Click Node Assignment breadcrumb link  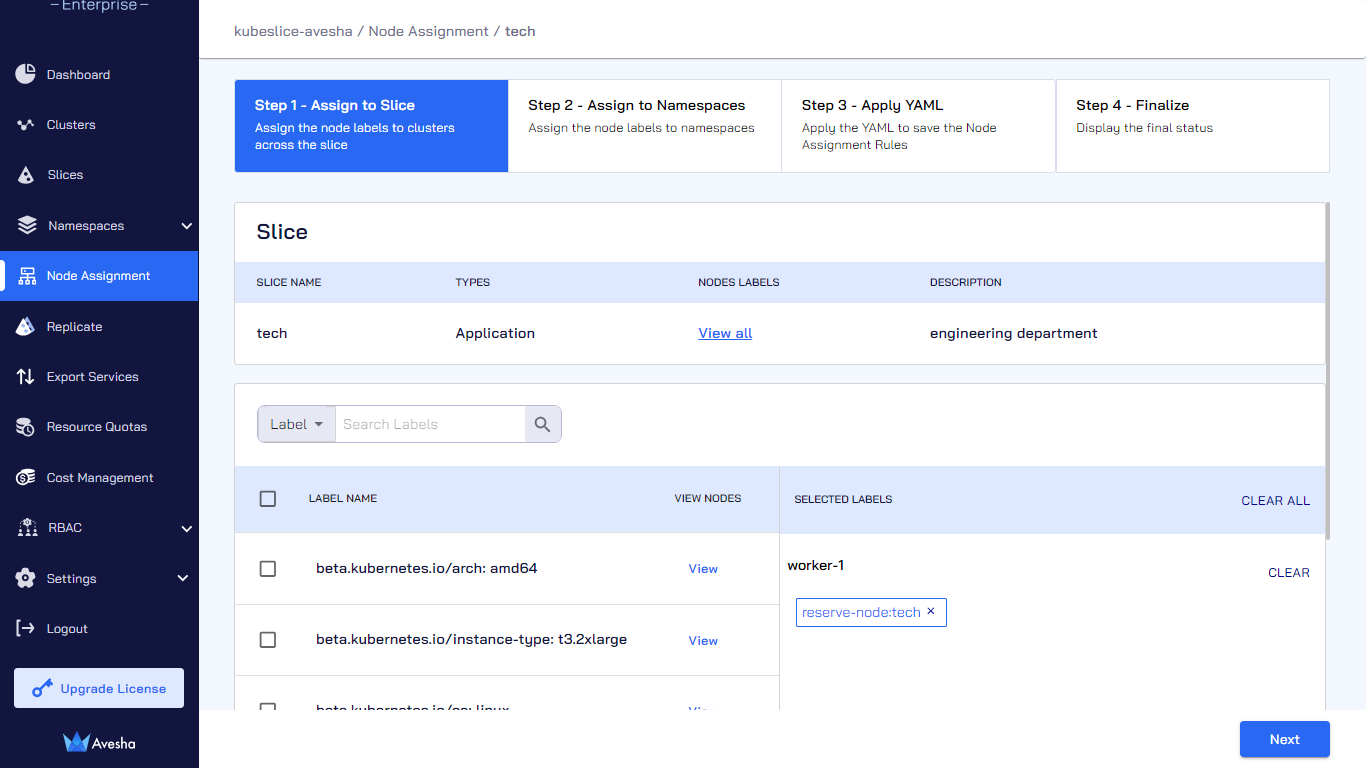coord(428,31)
